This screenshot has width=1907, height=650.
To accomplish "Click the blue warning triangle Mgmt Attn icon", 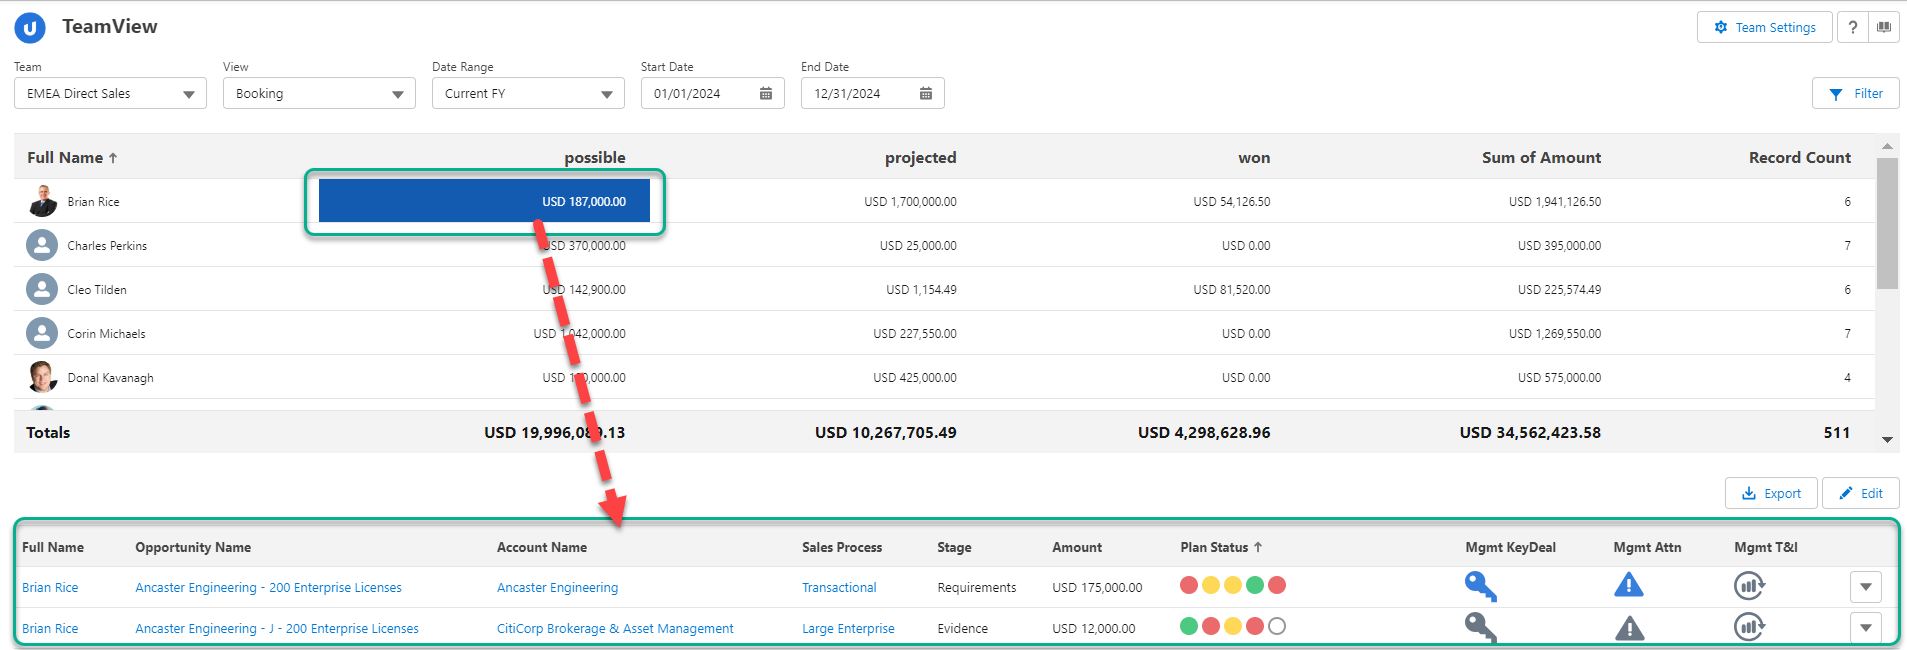I will tap(1628, 586).
